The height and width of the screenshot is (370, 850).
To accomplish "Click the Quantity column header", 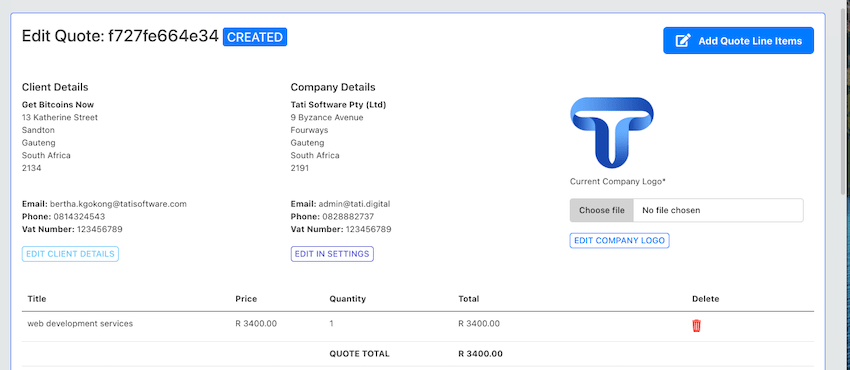I will point(347,298).
